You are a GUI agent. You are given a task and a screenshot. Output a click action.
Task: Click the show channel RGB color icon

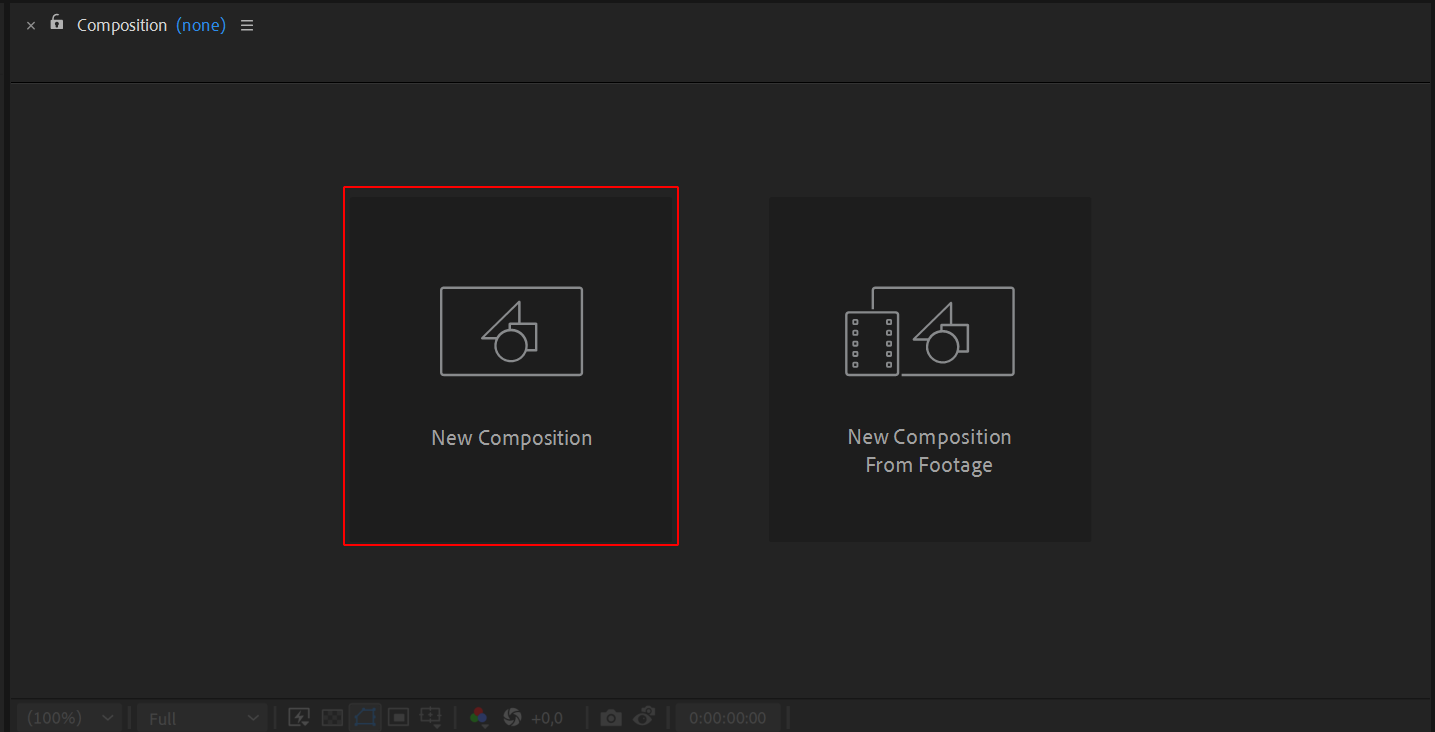[479, 718]
